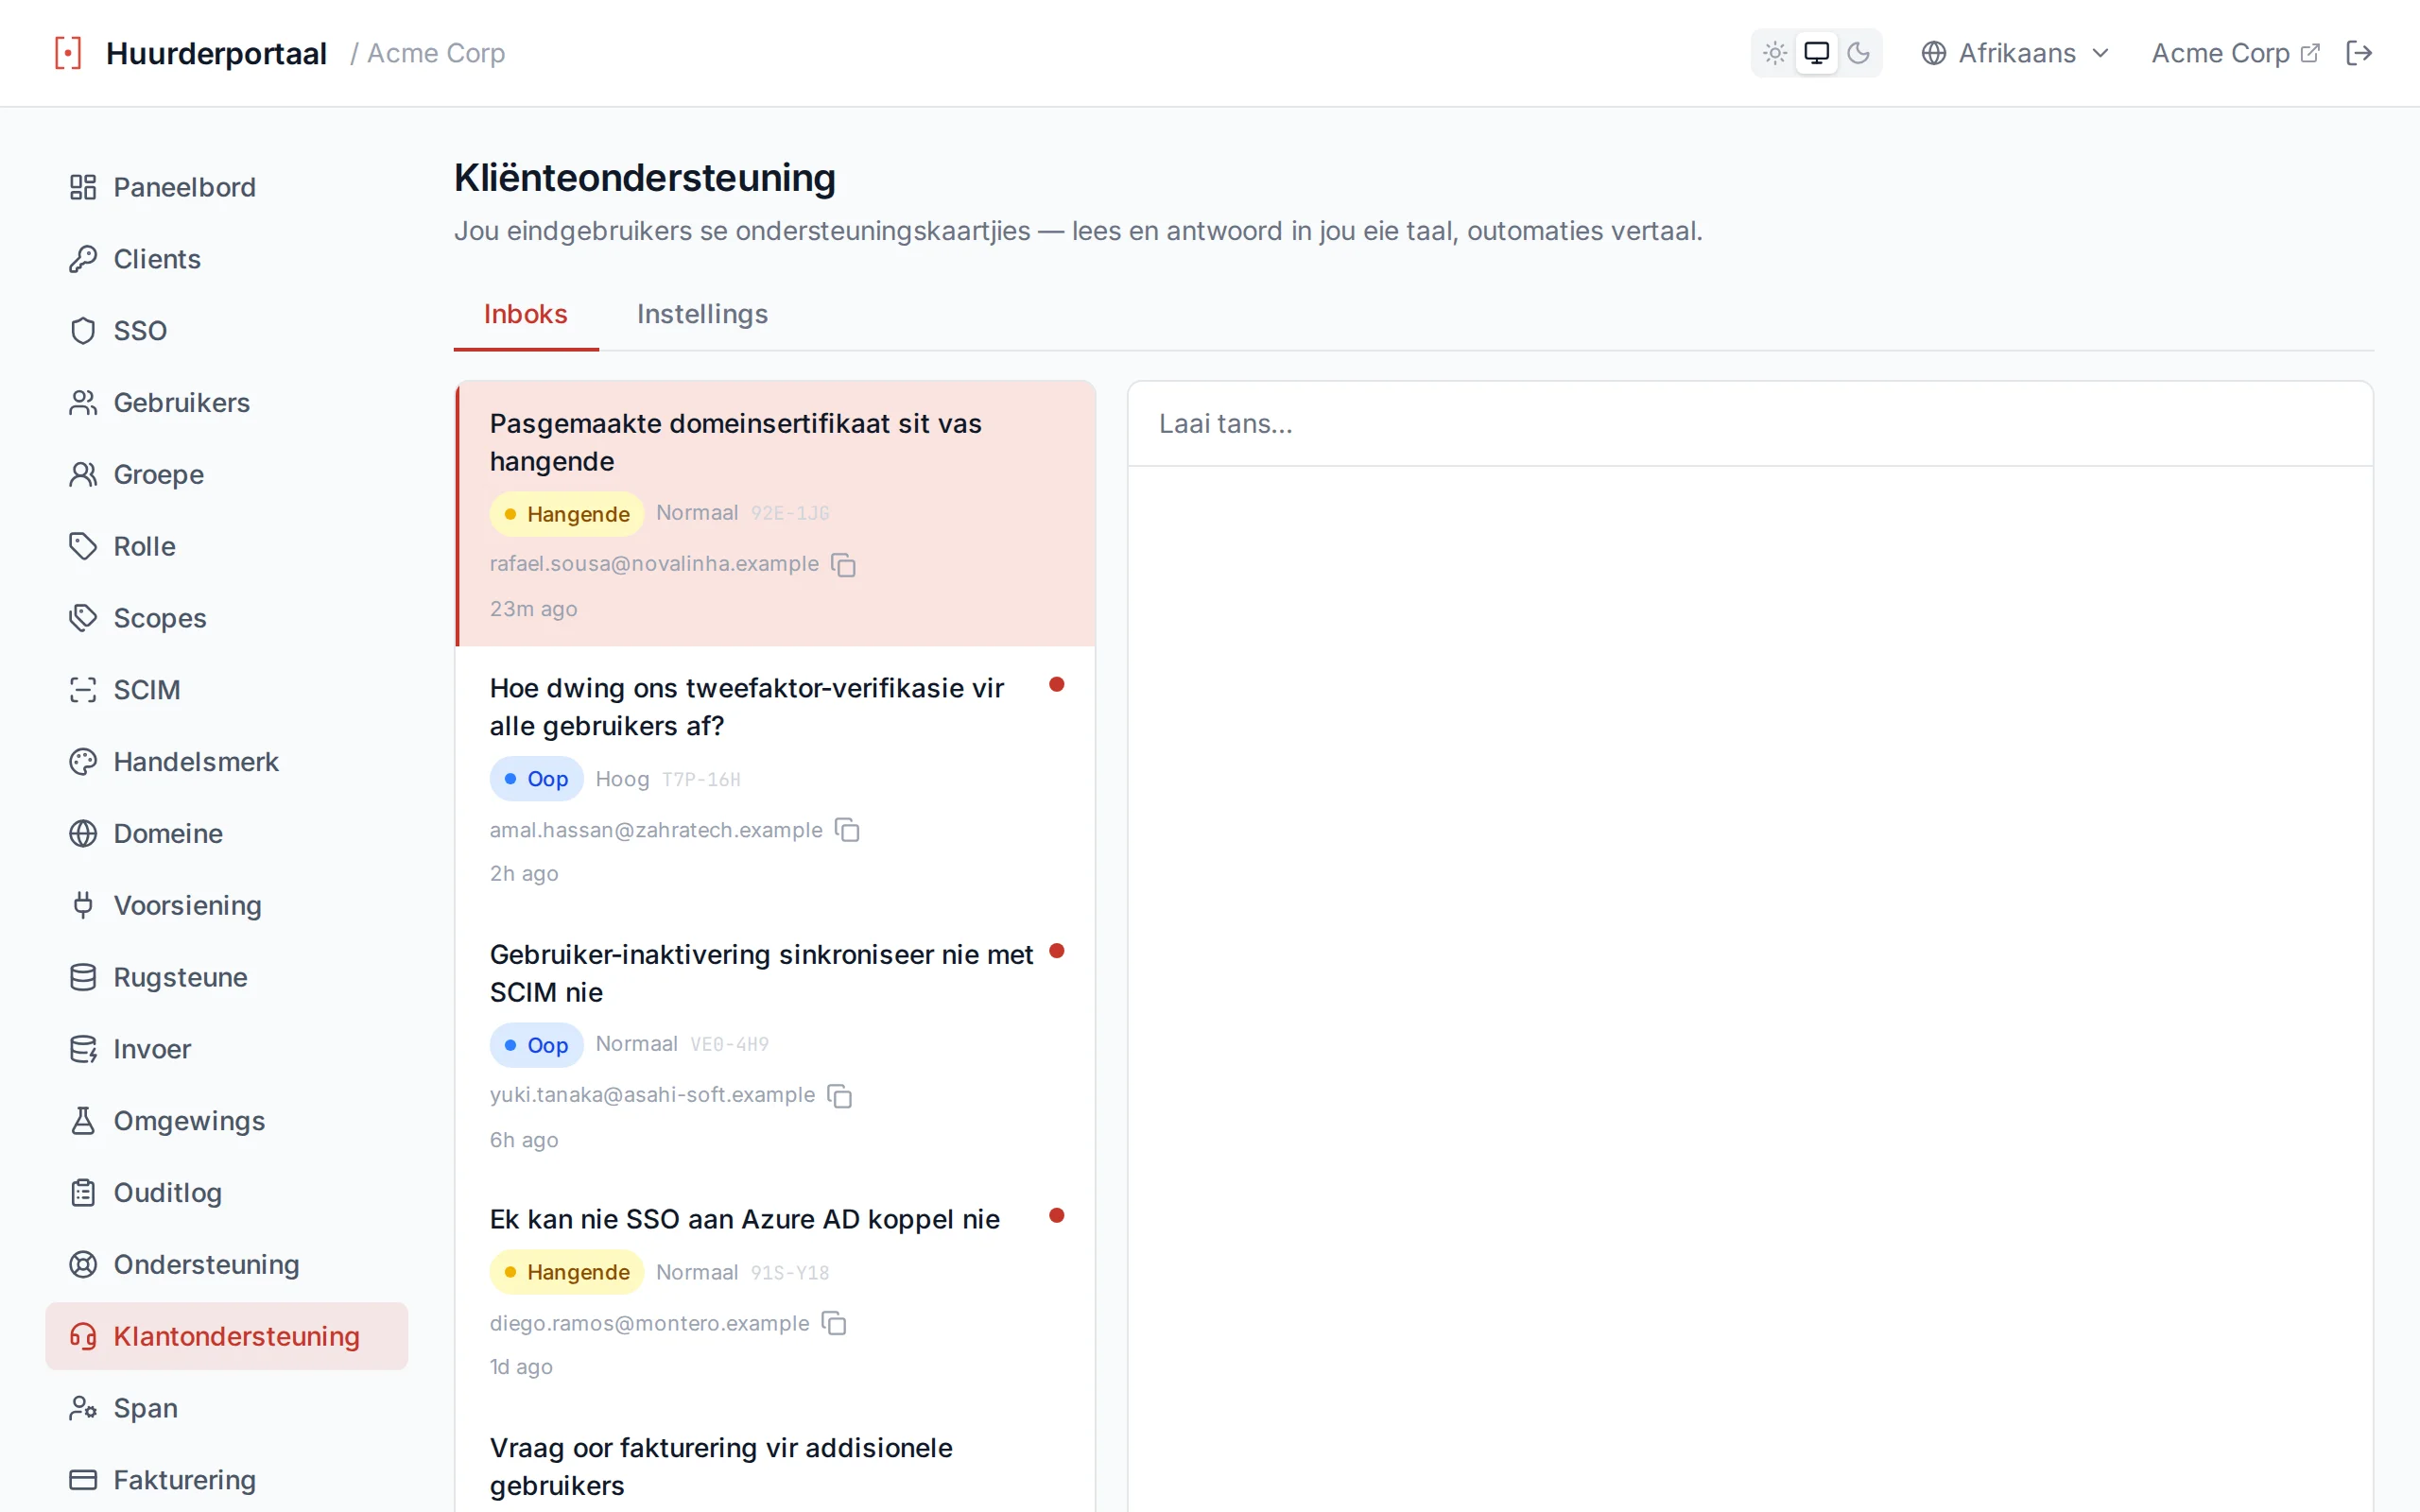Switch to the Instellings tab
This screenshot has width=2420, height=1512.
(x=702, y=314)
